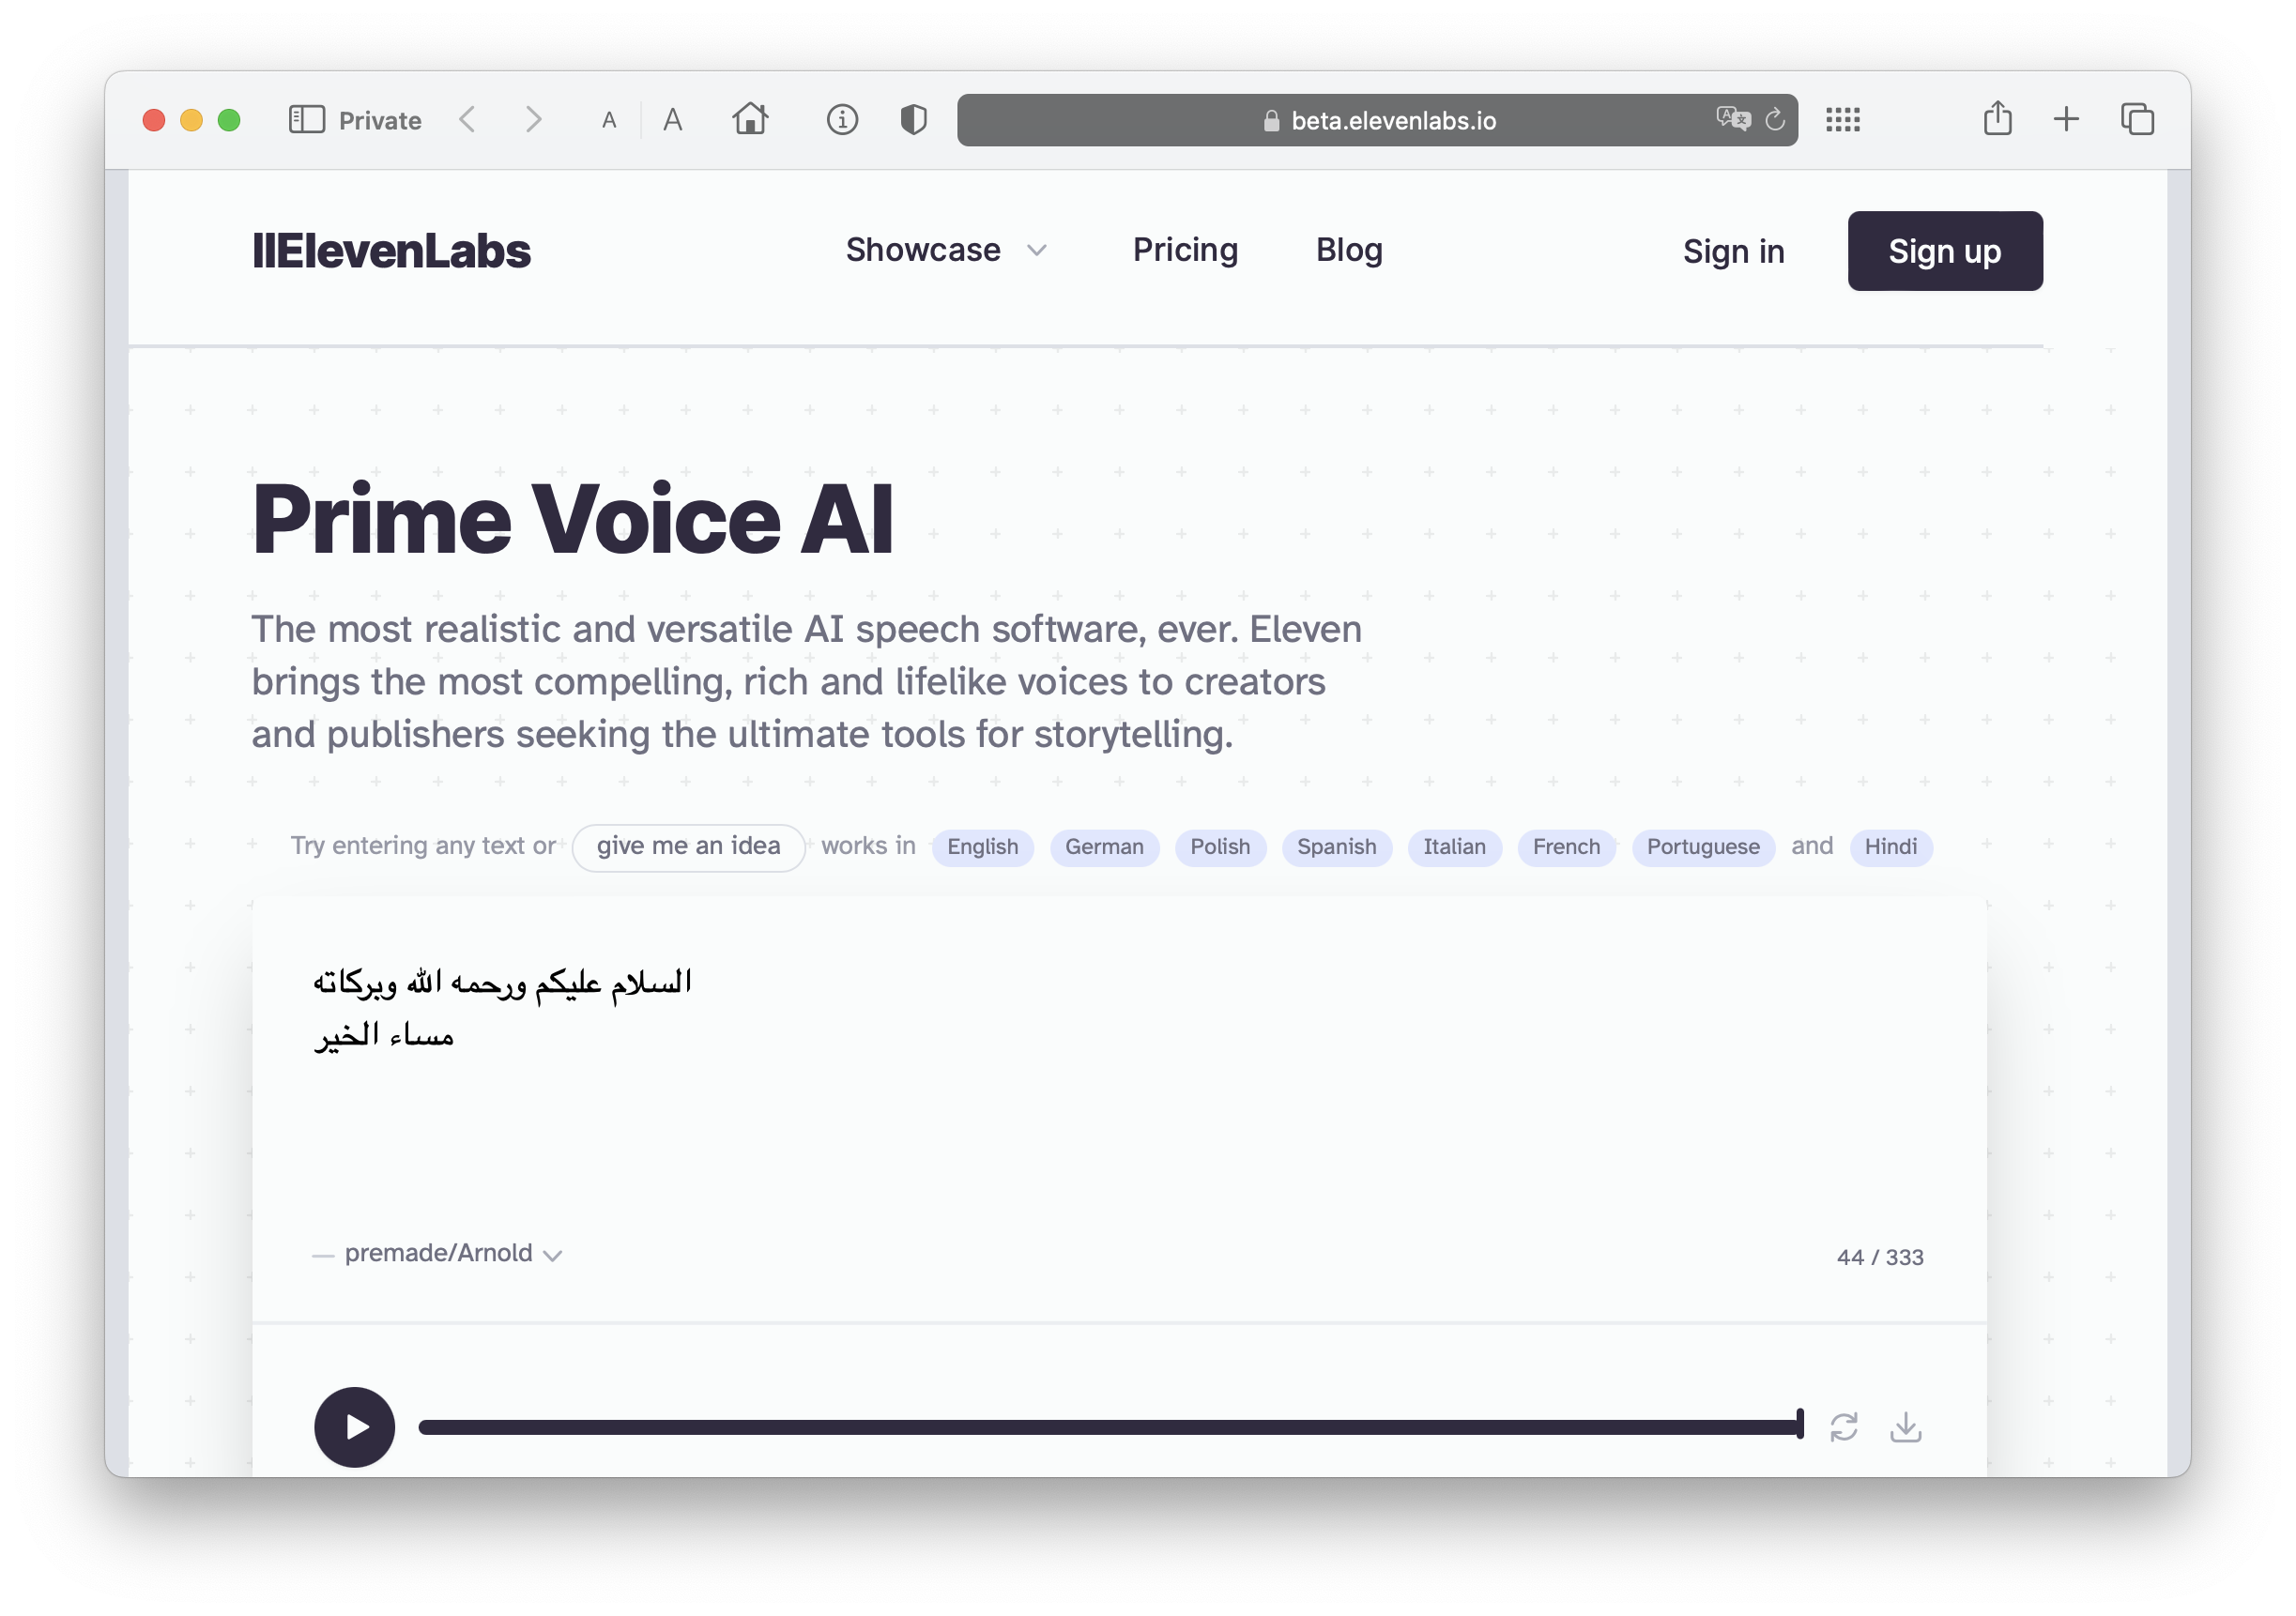Expand the Showcase dropdown chevron
This screenshot has height=1616, width=2296.
point(1037,251)
